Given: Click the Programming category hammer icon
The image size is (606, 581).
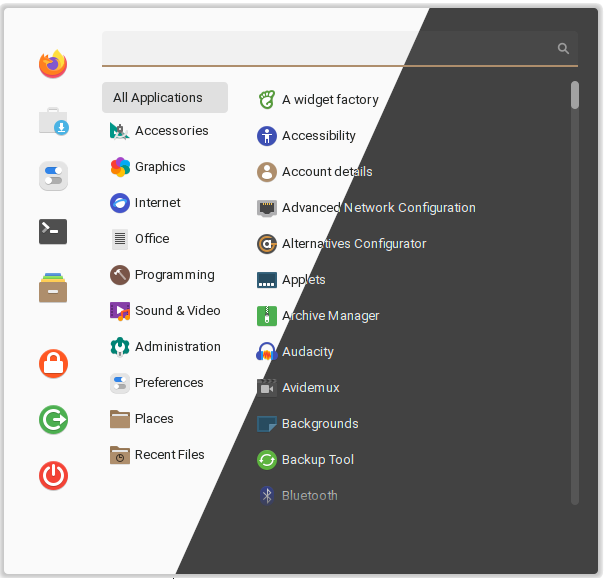Looking at the screenshot, I should click(120, 275).
